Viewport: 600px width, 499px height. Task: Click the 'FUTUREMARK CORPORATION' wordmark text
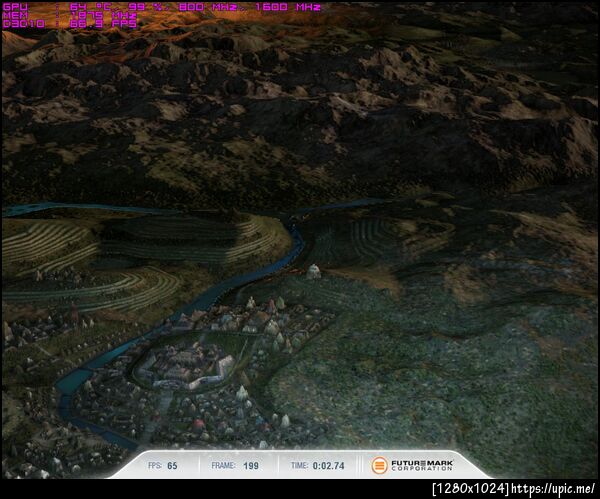coord(422,465)
